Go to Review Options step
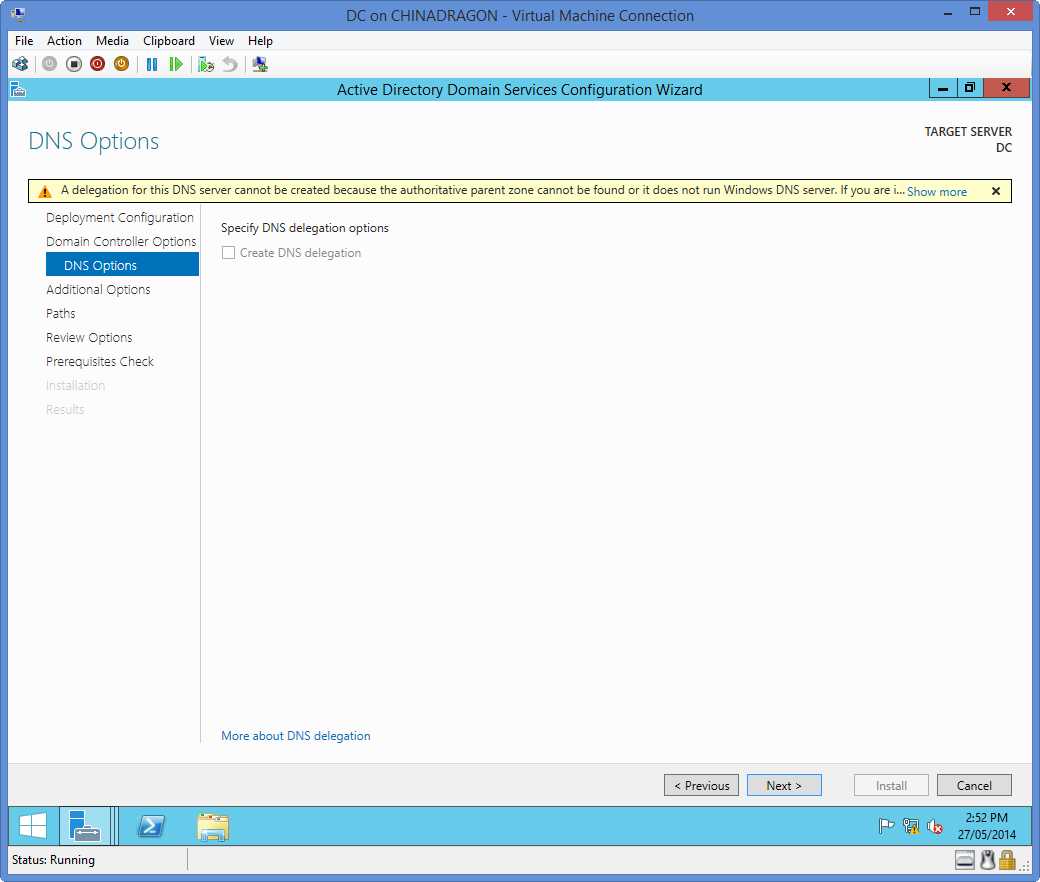Image resolution: width=1040 pixels, height=882 pixels. point(89,338)
